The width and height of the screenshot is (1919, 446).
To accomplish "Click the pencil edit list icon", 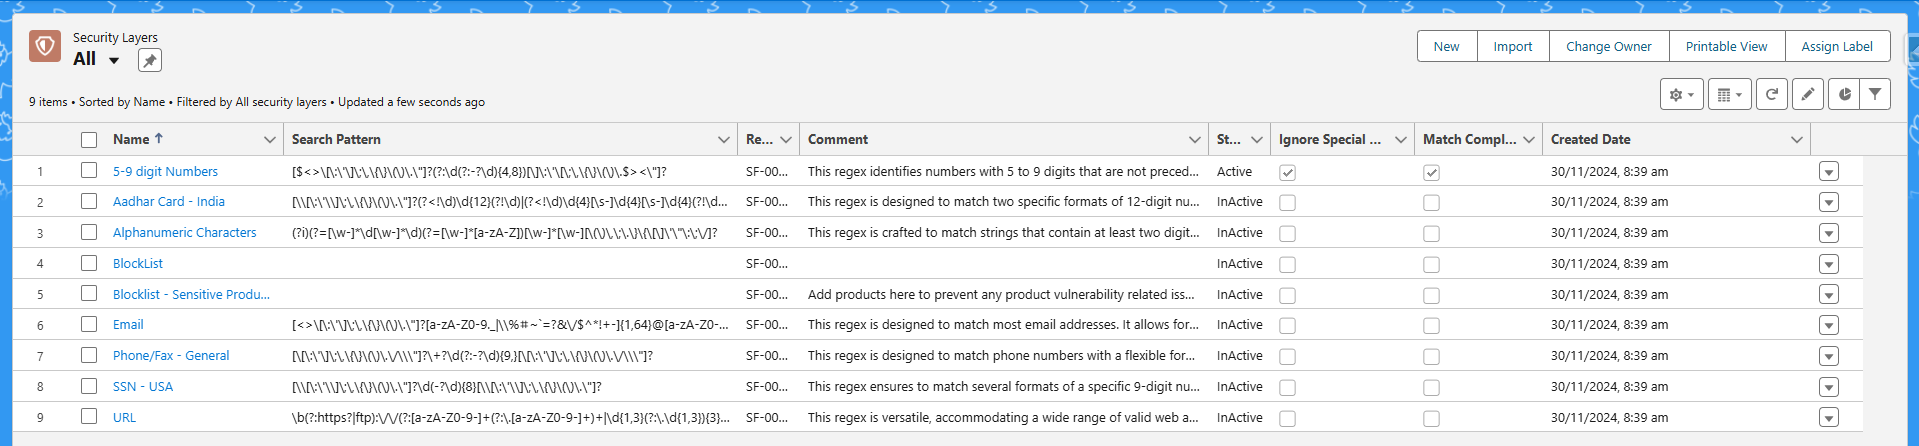I will click(1808, 94).
